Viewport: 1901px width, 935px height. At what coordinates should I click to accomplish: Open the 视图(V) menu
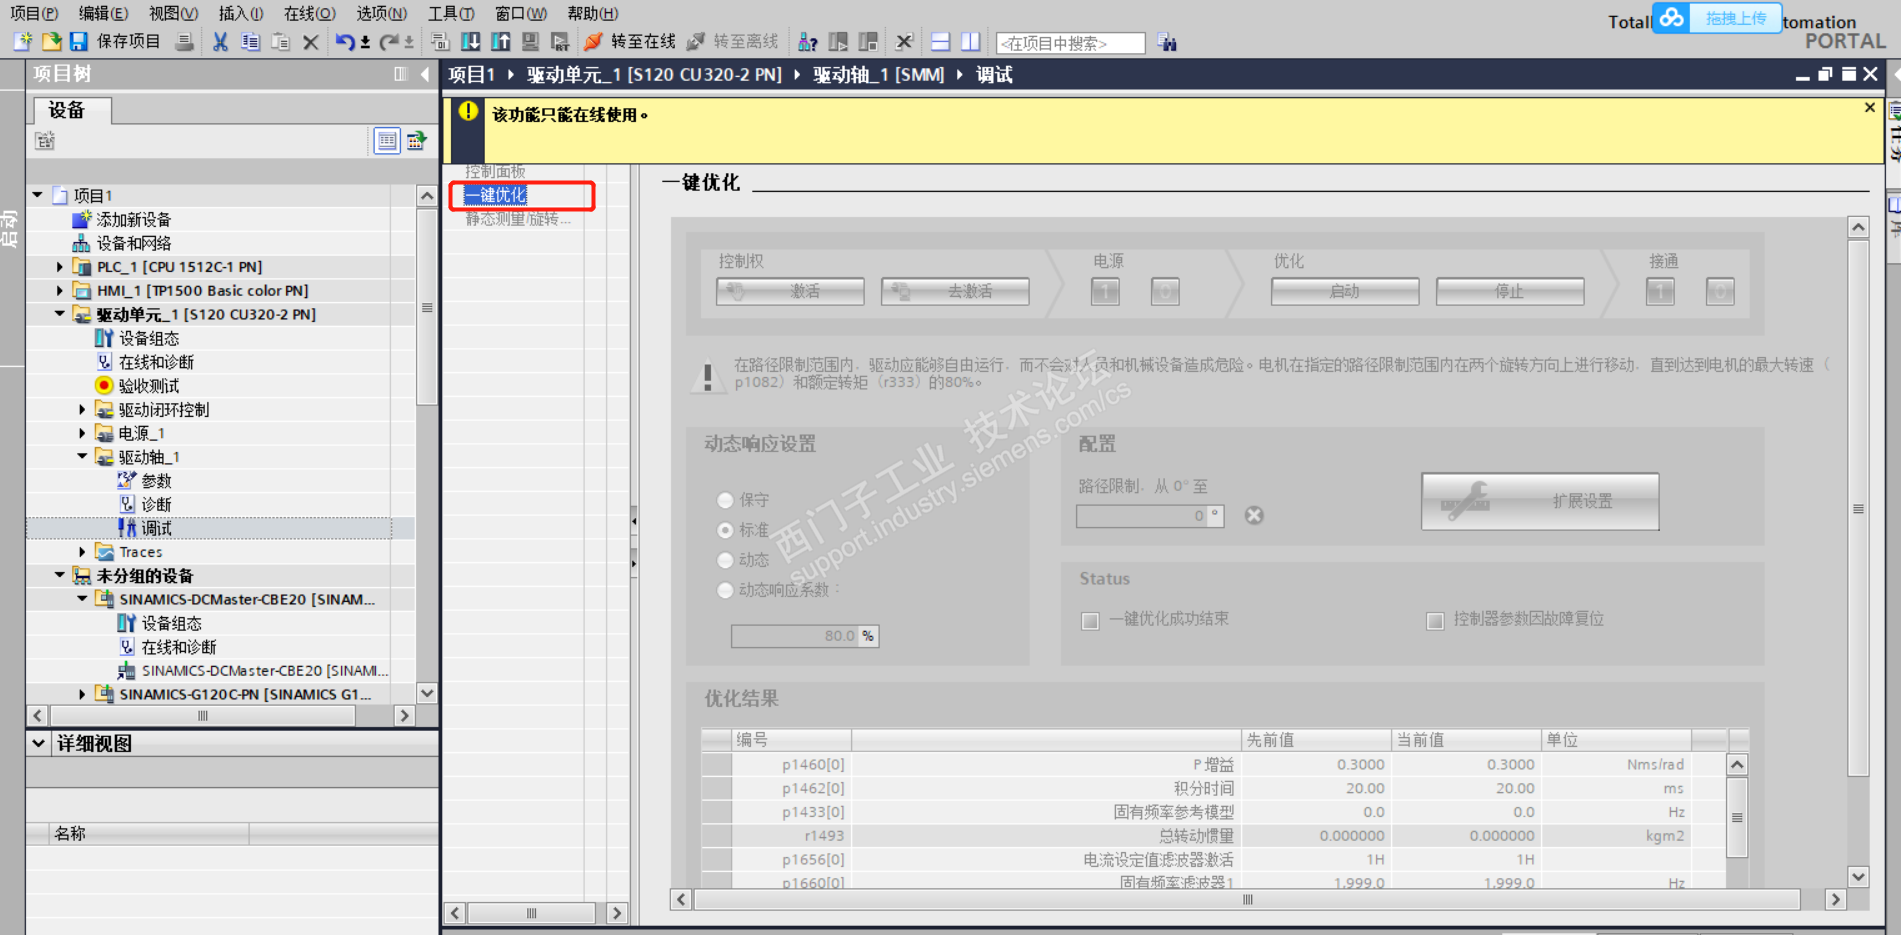173,13
